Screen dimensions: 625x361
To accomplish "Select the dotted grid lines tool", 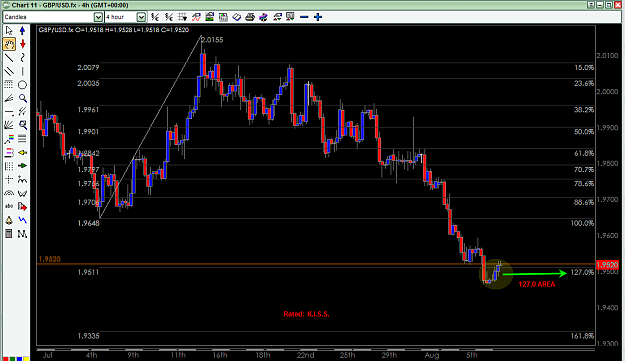I will tap(8, 84).
